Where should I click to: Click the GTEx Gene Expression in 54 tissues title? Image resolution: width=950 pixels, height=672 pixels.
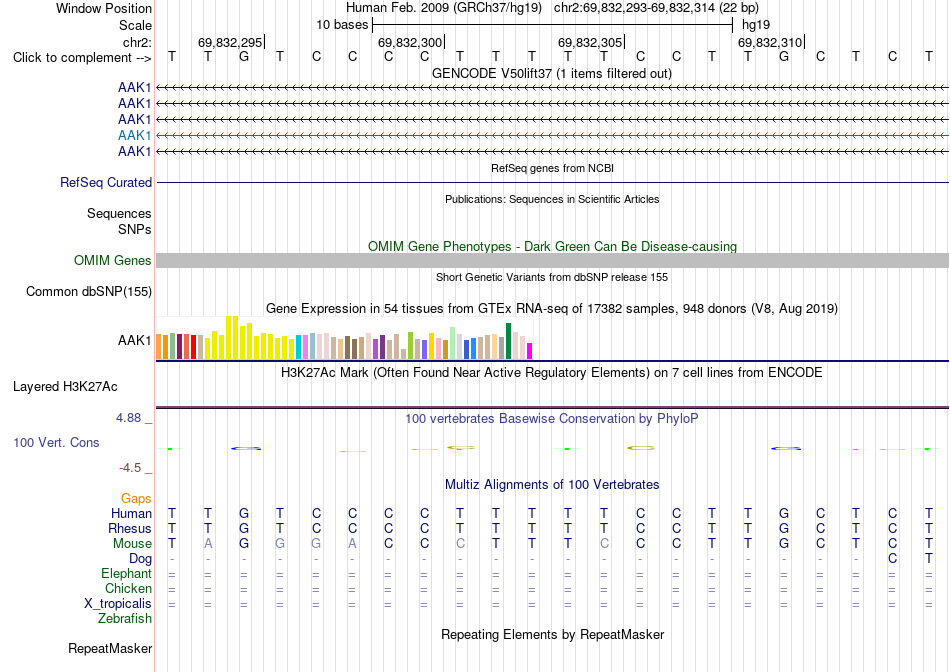point(552,308)
